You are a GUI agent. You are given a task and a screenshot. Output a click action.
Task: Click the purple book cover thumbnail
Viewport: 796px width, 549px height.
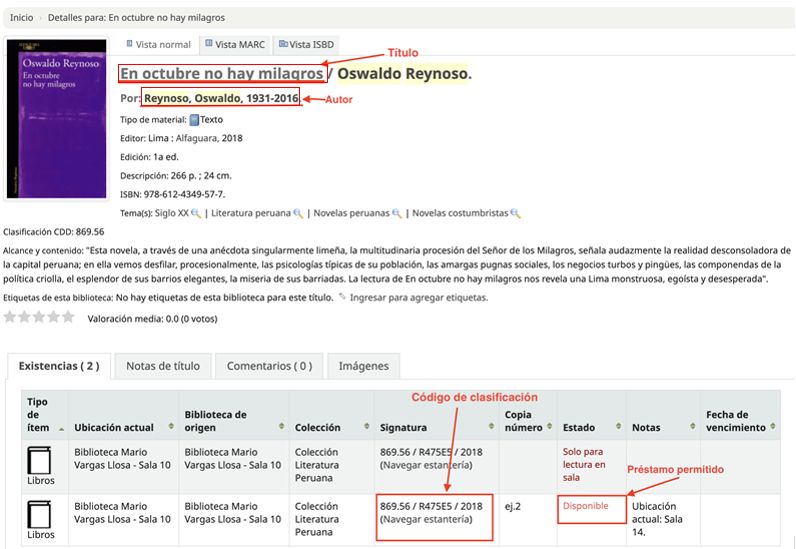56,118
